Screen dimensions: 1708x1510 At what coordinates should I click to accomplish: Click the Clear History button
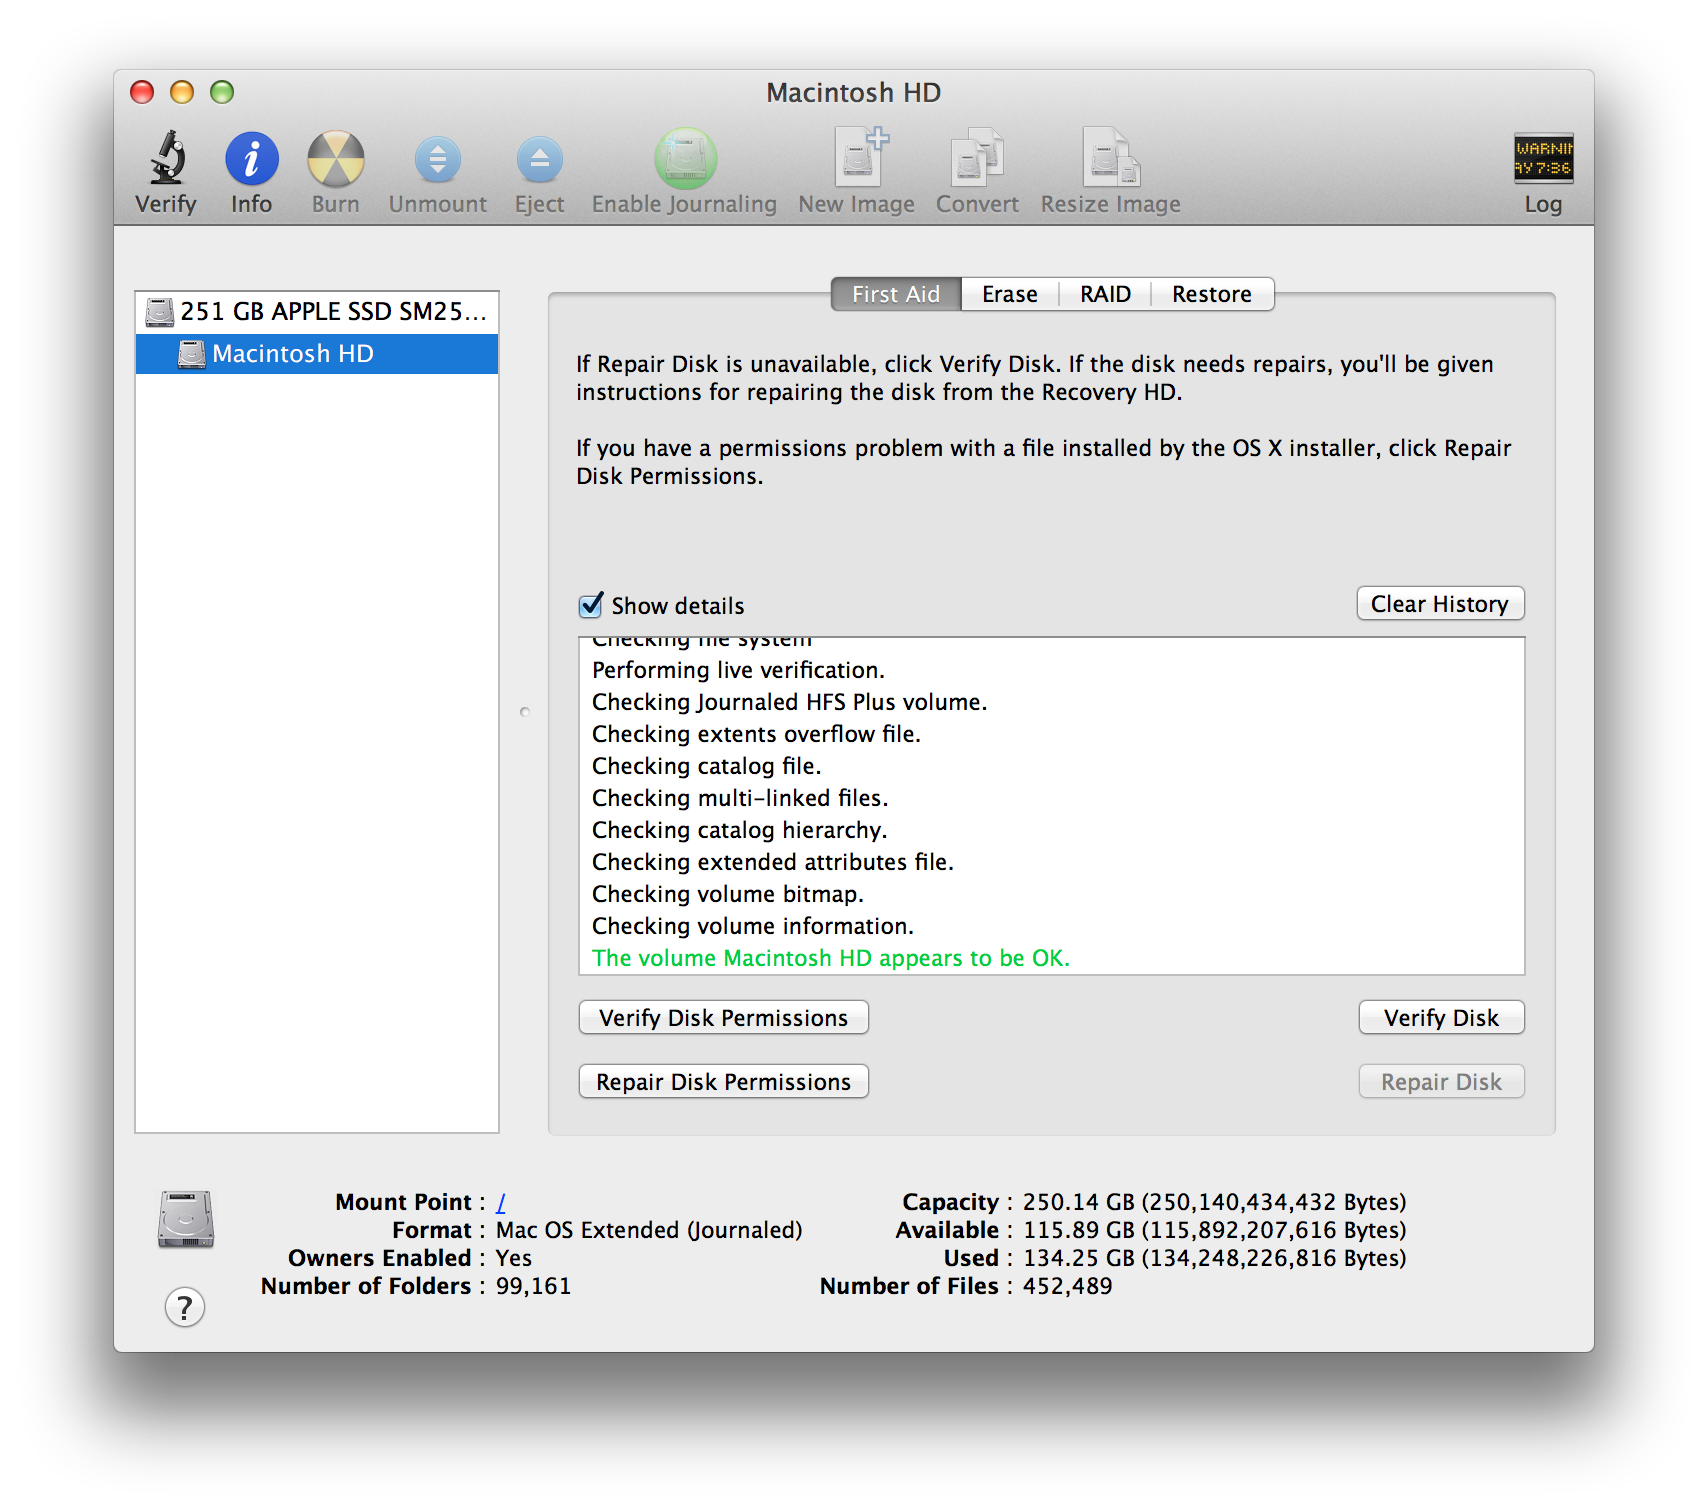(x=1440, y=604)
